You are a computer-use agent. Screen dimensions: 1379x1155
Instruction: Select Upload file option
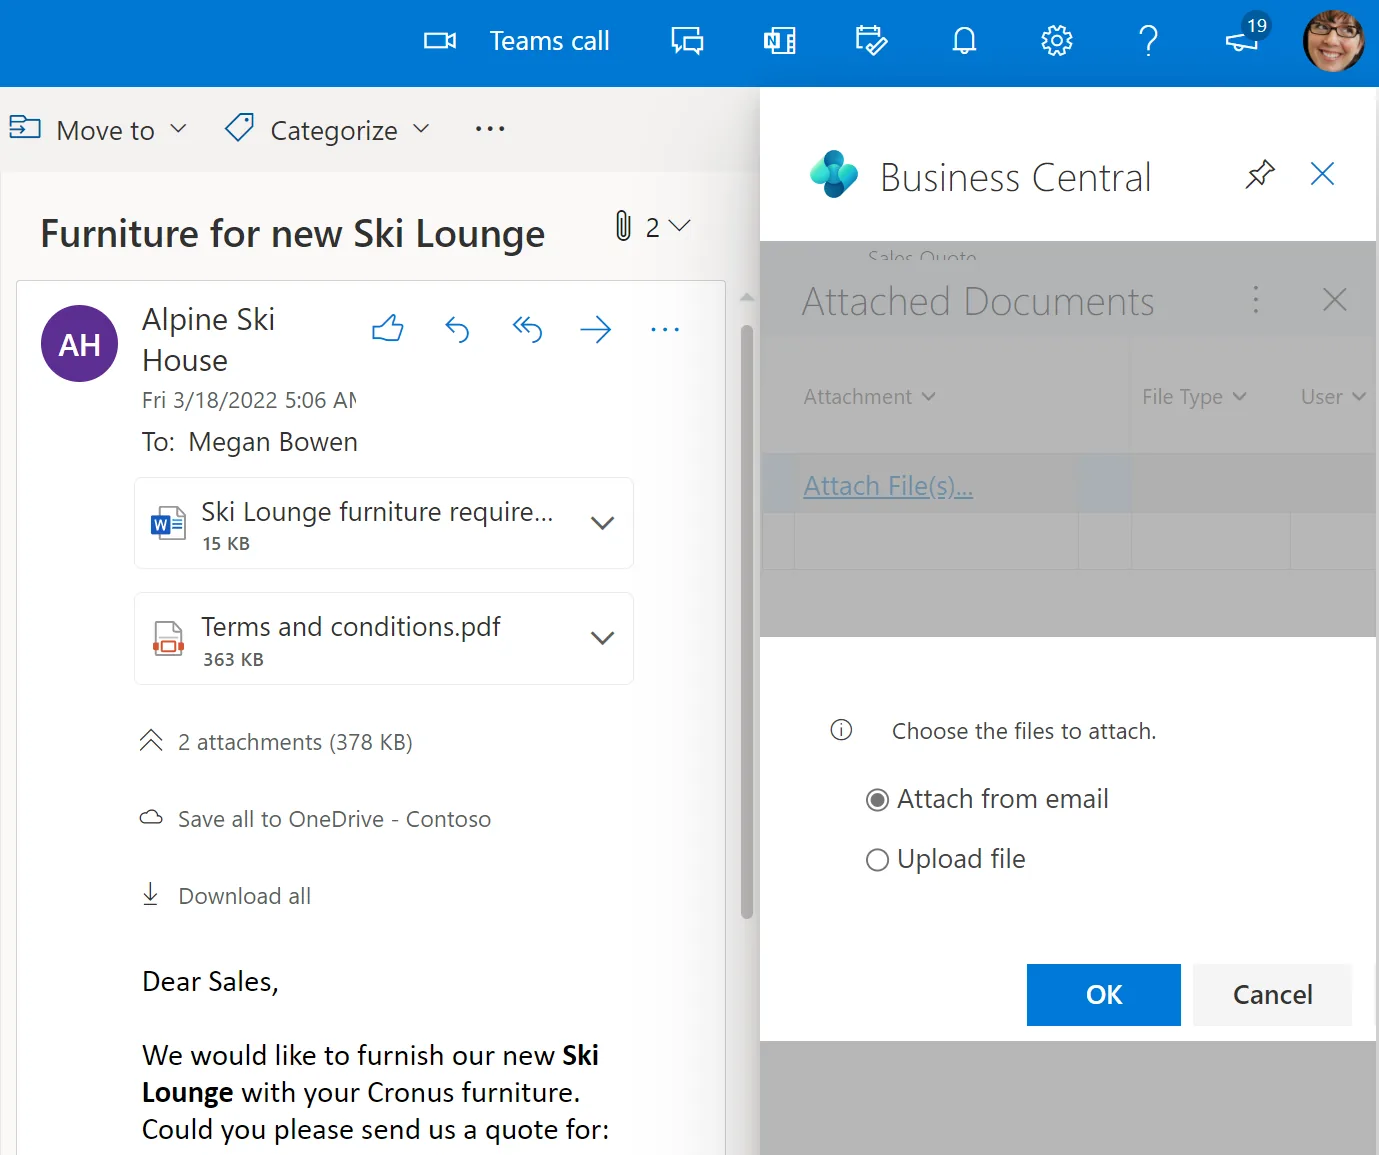point(877,860)
